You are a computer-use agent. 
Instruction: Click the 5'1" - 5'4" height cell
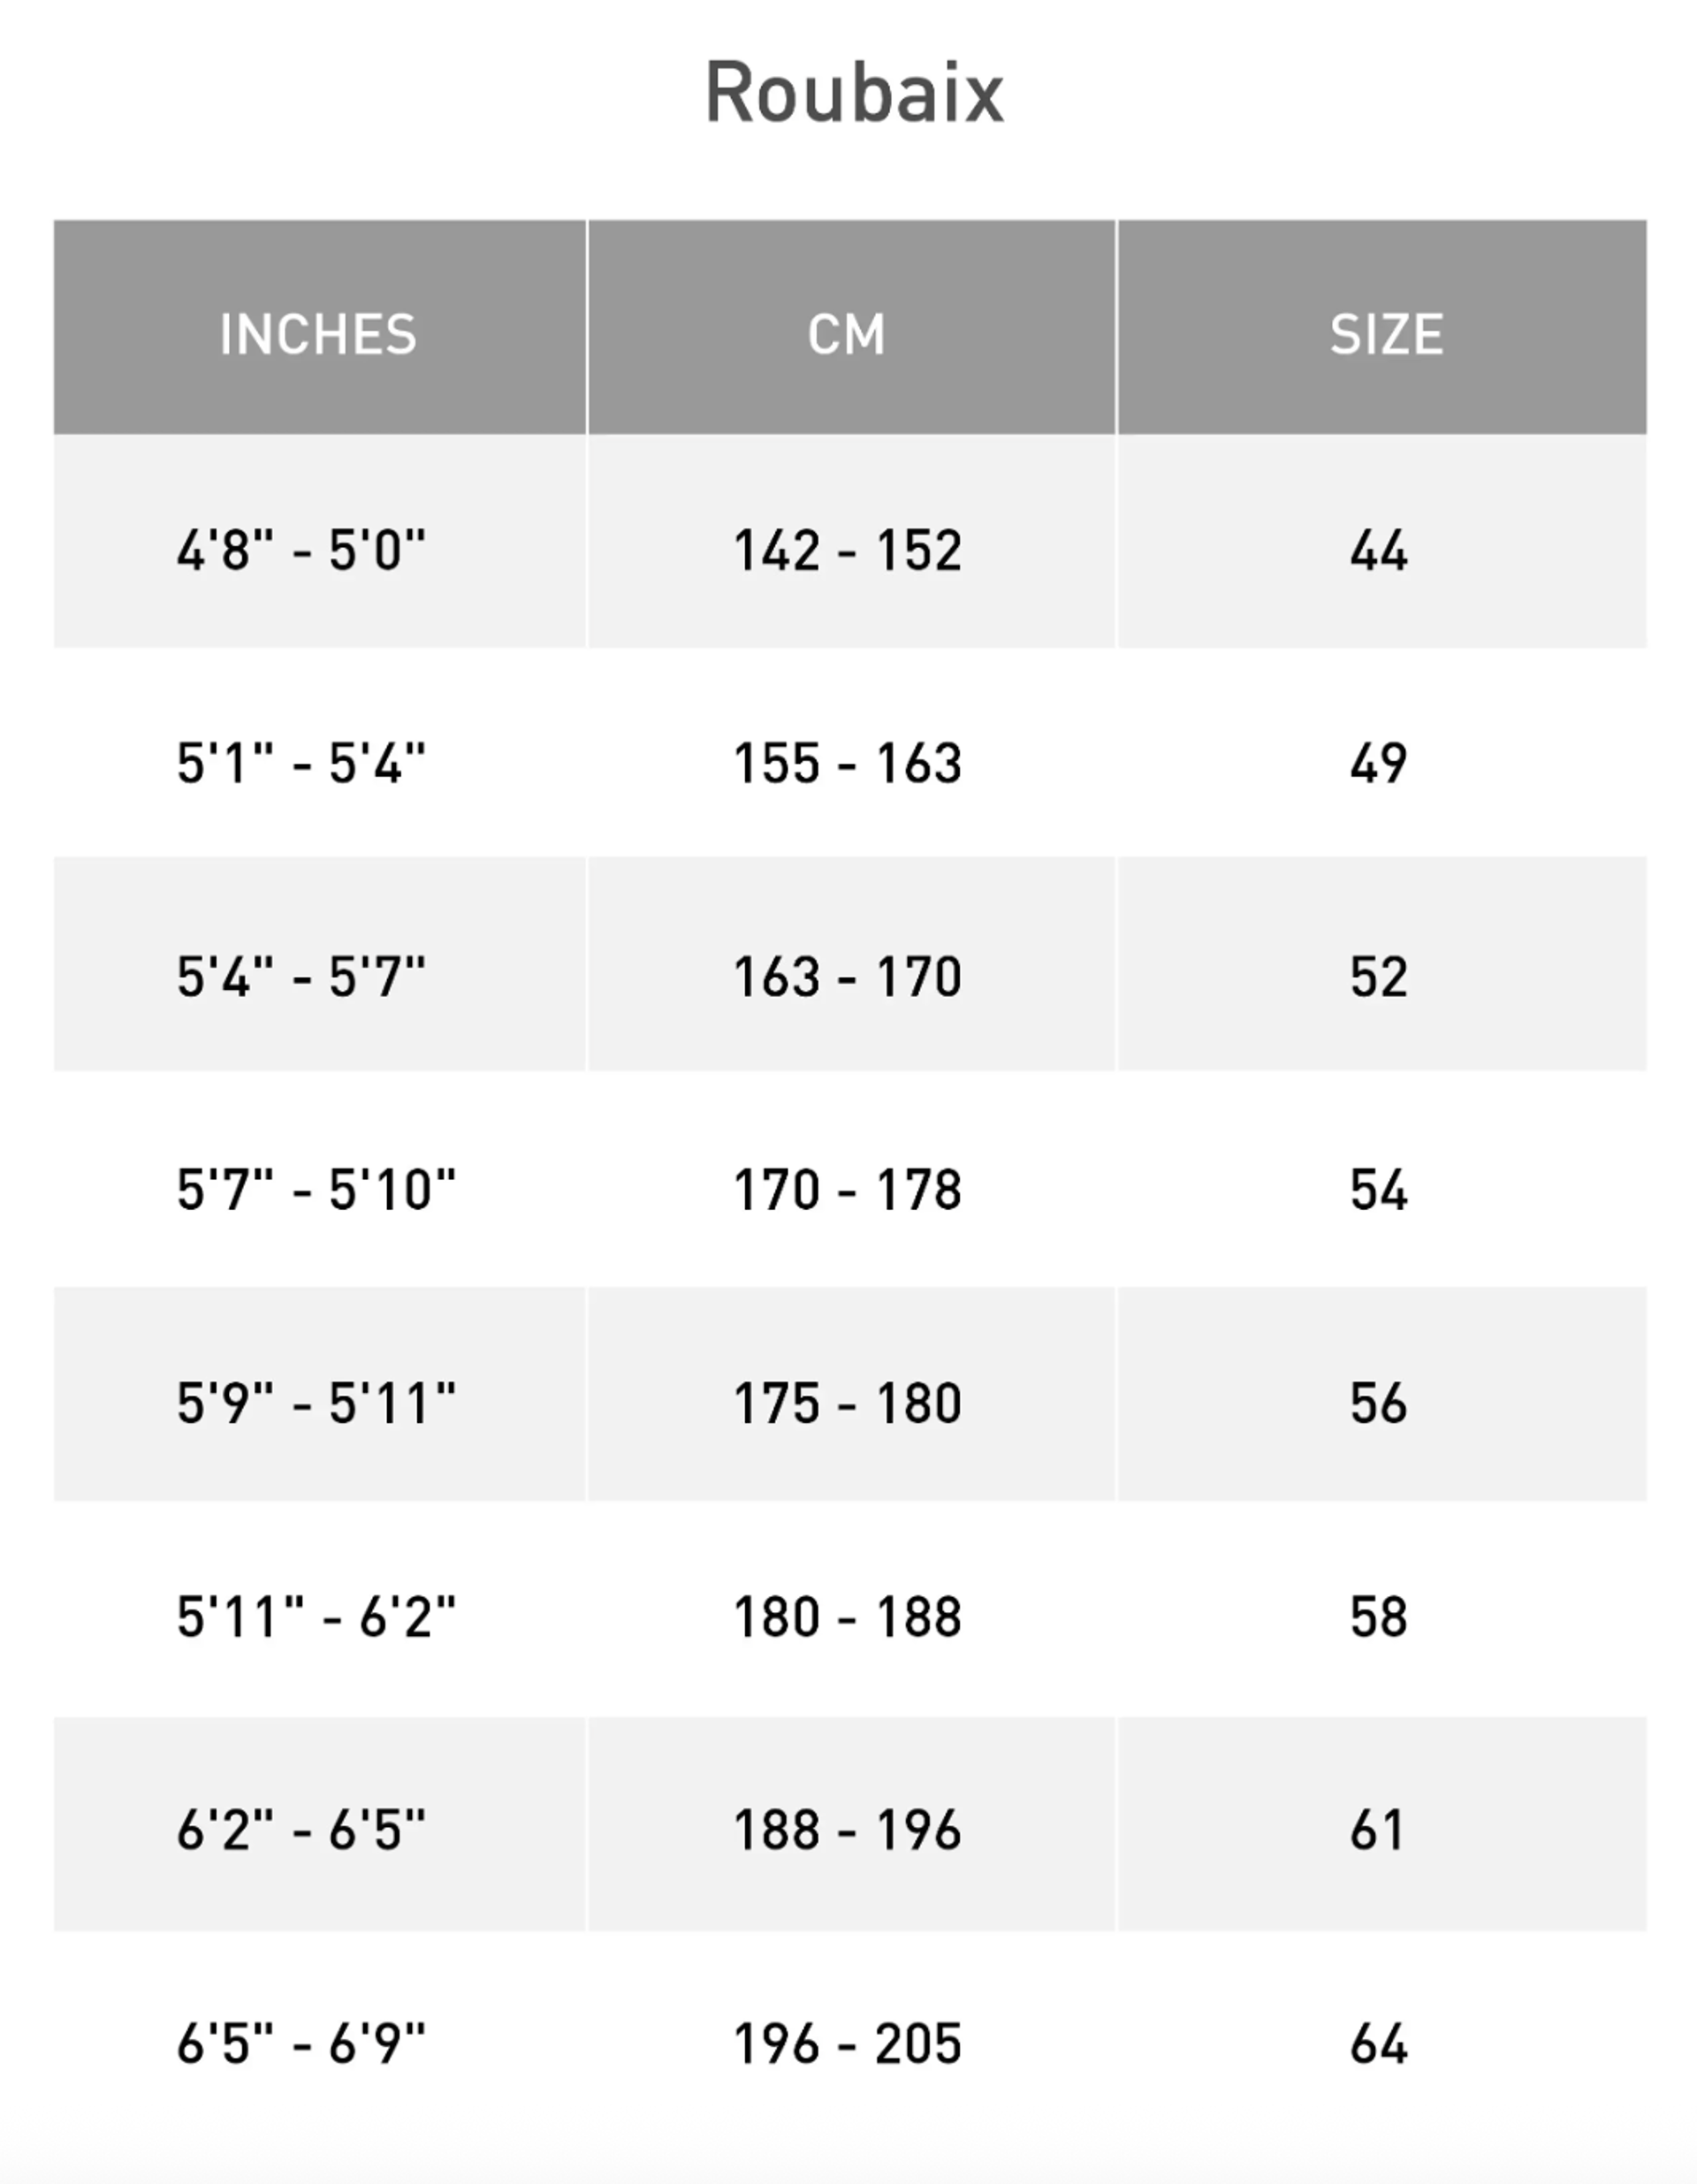pos(301,763)
